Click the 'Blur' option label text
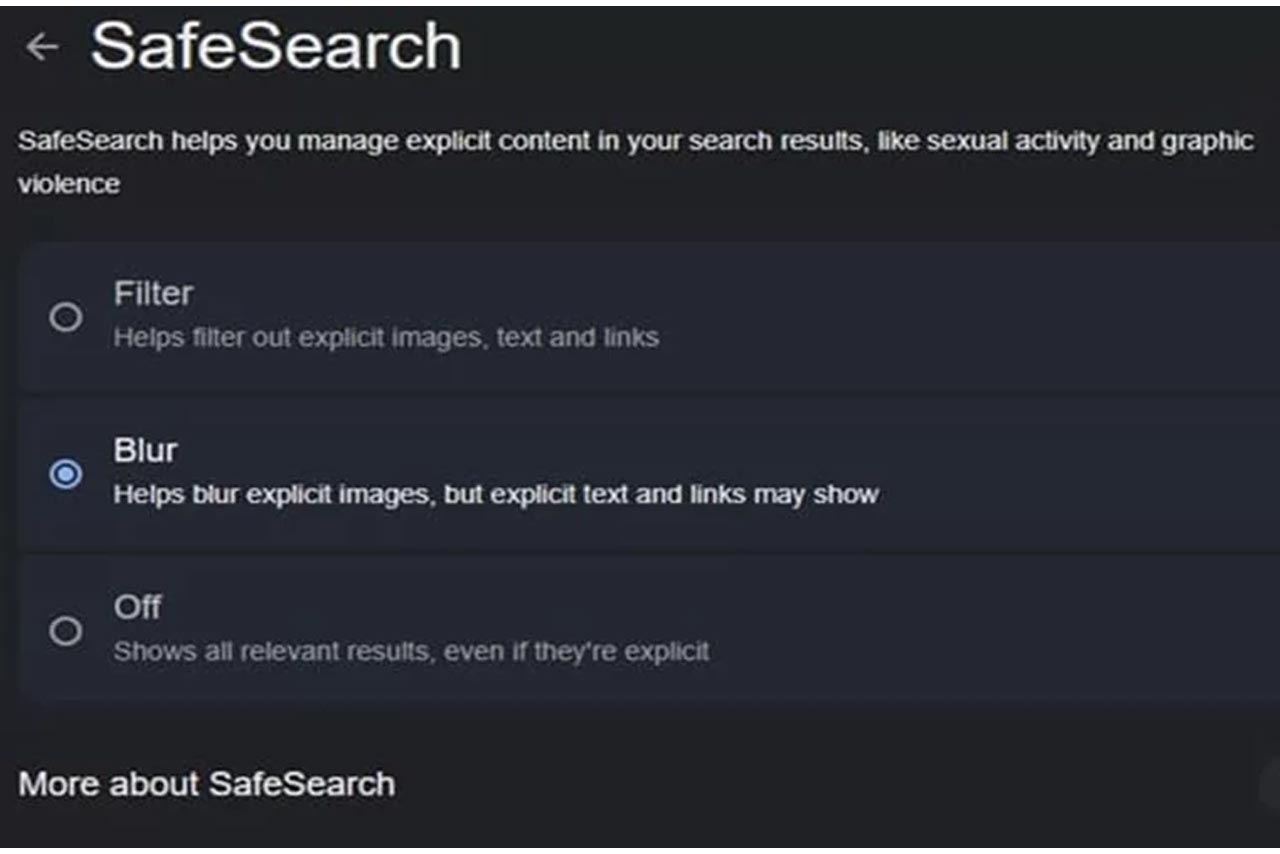This screenshot has height=854, width=1280. [x=145, y=450]
